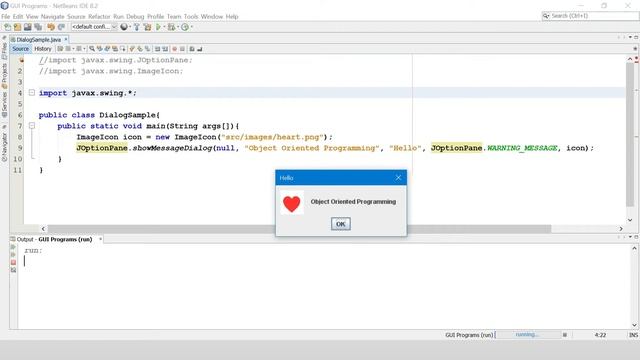Click the editor vertical scrollbar
The image size is (640, 360).
(630, 136)
